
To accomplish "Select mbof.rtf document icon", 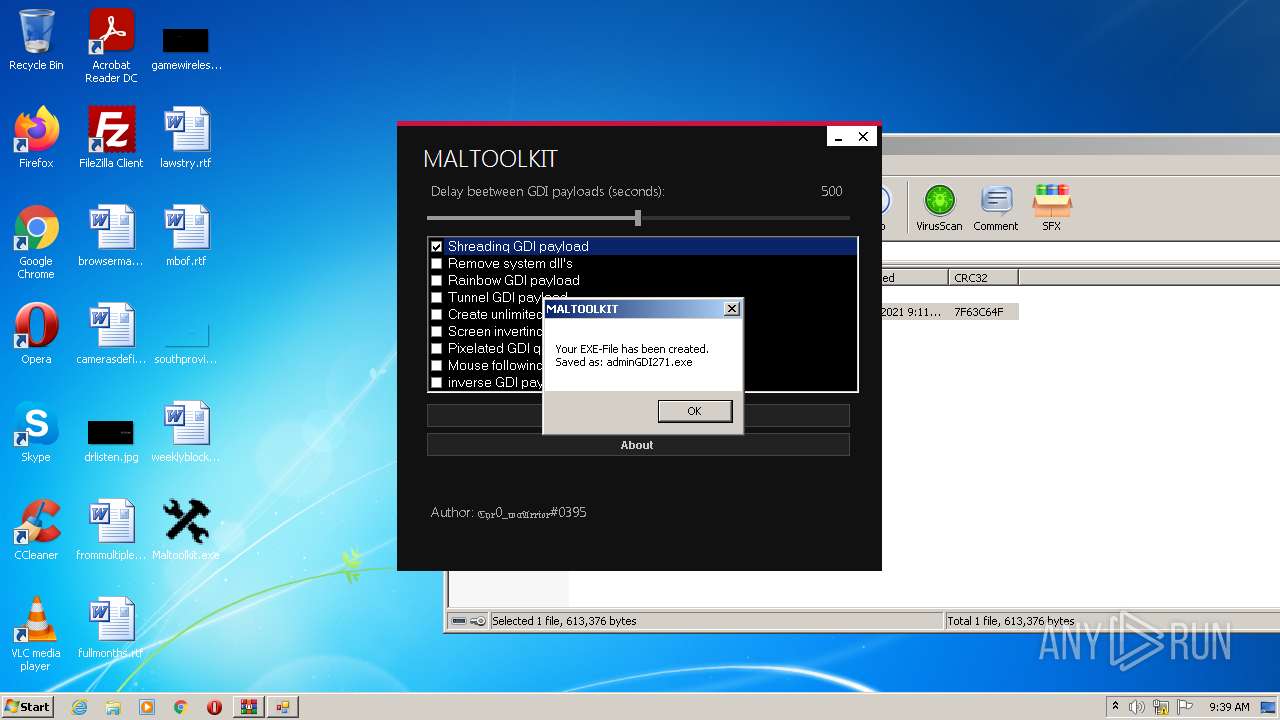I will click(186, 237).
